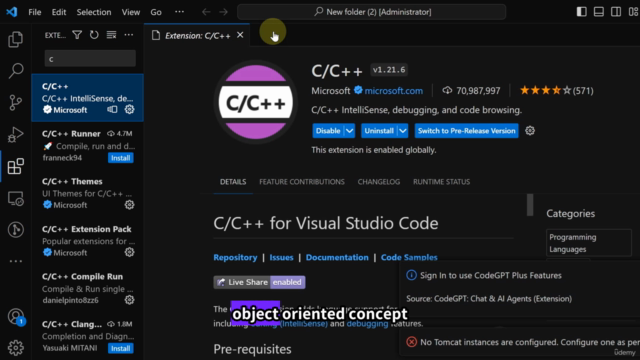The height and width of the screenshot is (360, 640).
Task: Open extensions panel more actions menu
Action: click(x=129, y=35)
